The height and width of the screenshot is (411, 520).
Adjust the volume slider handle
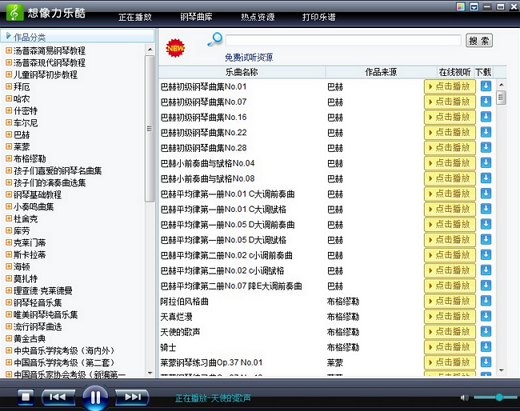tap(499, 397)
